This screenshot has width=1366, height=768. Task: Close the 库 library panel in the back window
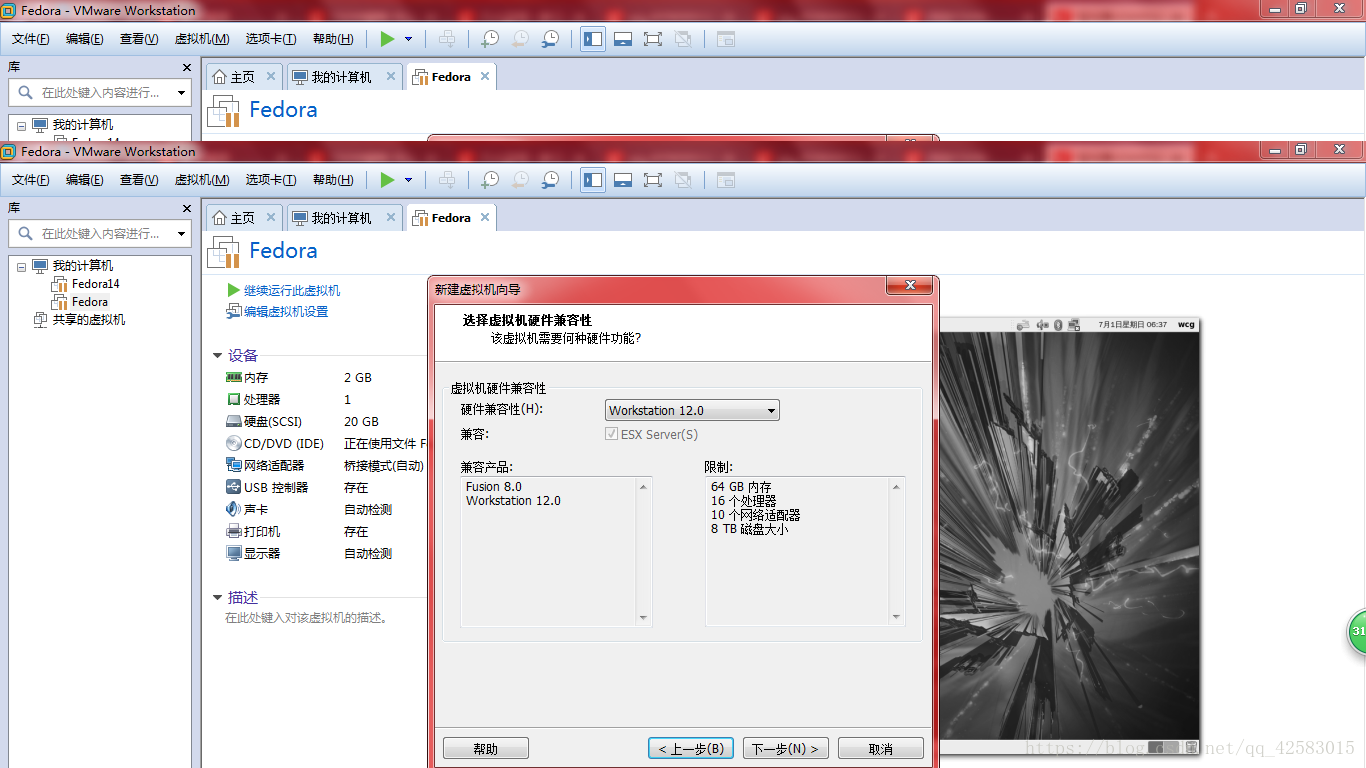coord(186,67)
